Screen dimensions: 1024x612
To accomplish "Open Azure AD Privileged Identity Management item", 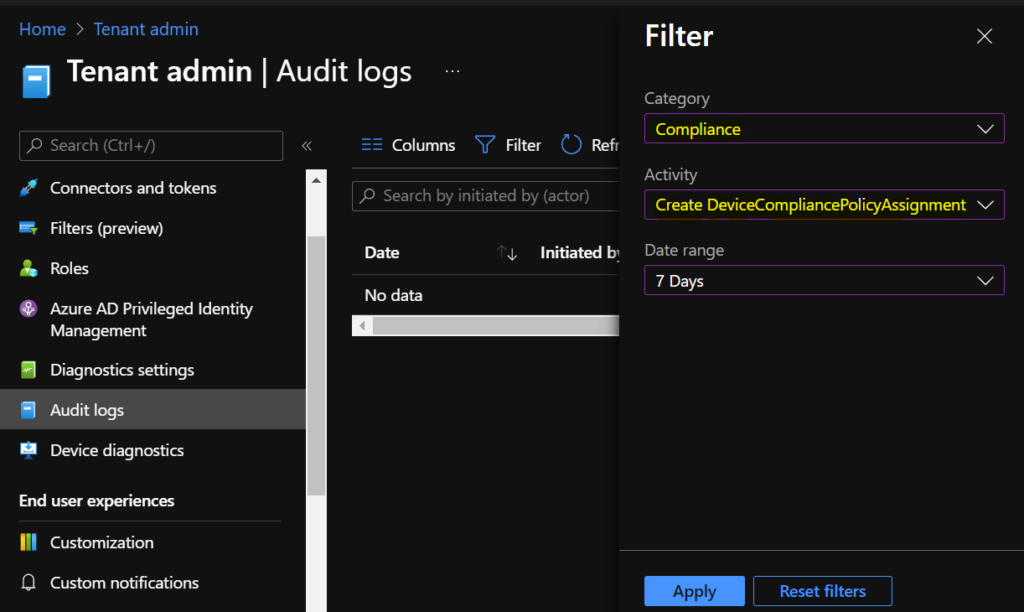I will coord(153,319).
